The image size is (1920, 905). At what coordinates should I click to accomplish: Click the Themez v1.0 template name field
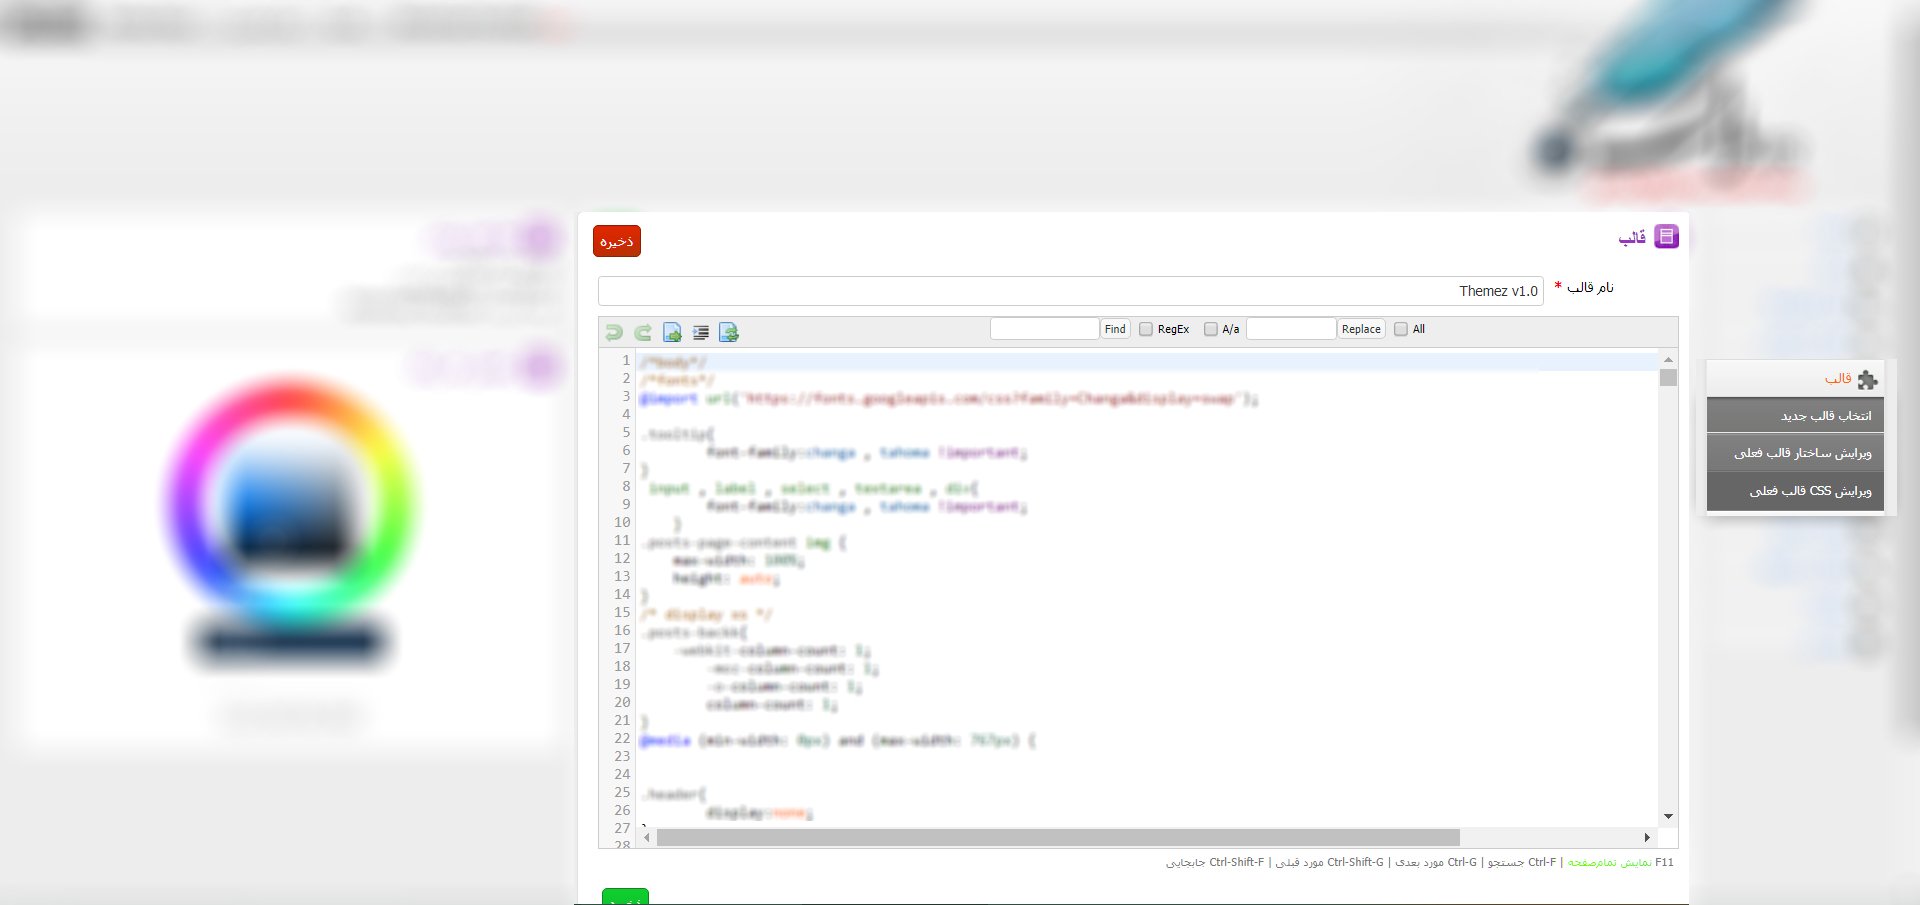(x=1070, y=291)
